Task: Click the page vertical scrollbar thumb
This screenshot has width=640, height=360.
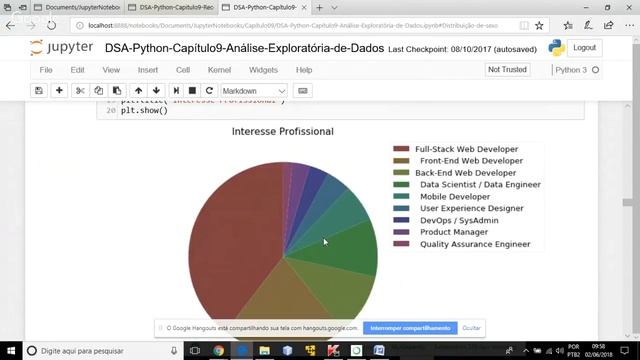Action: (628, 202)
